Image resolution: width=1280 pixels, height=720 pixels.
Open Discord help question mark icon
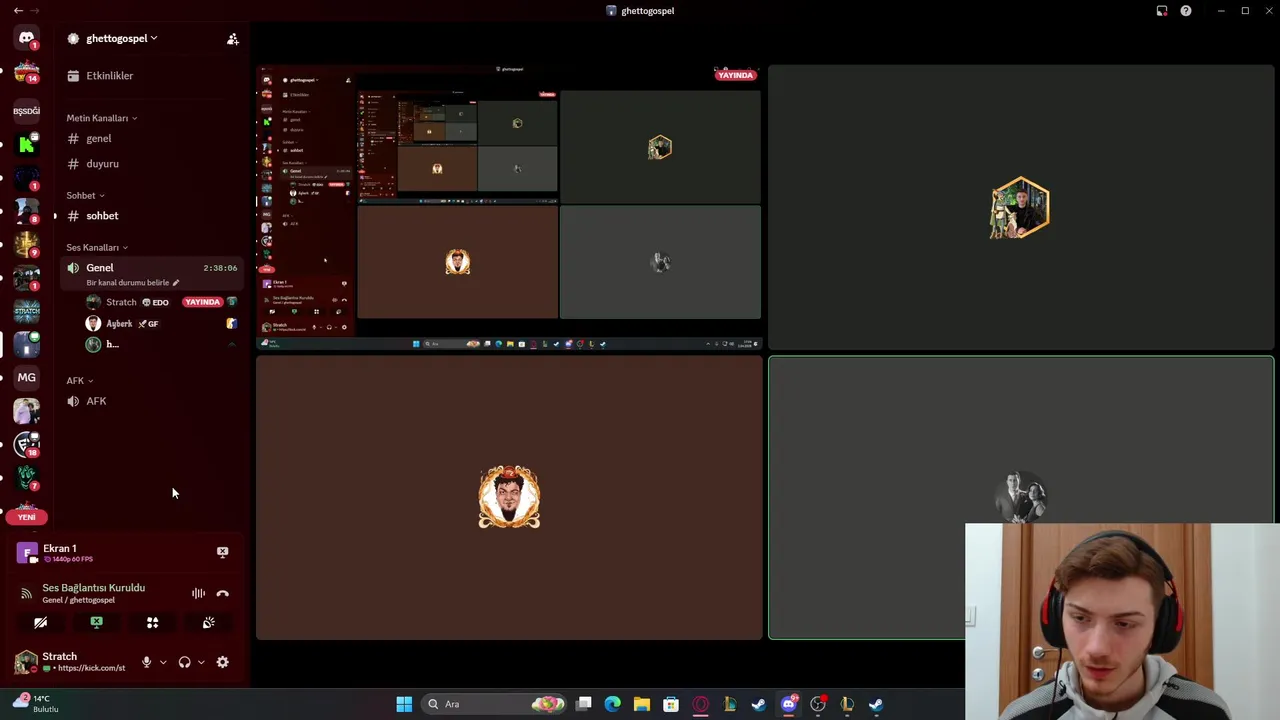pos(1185,11)
